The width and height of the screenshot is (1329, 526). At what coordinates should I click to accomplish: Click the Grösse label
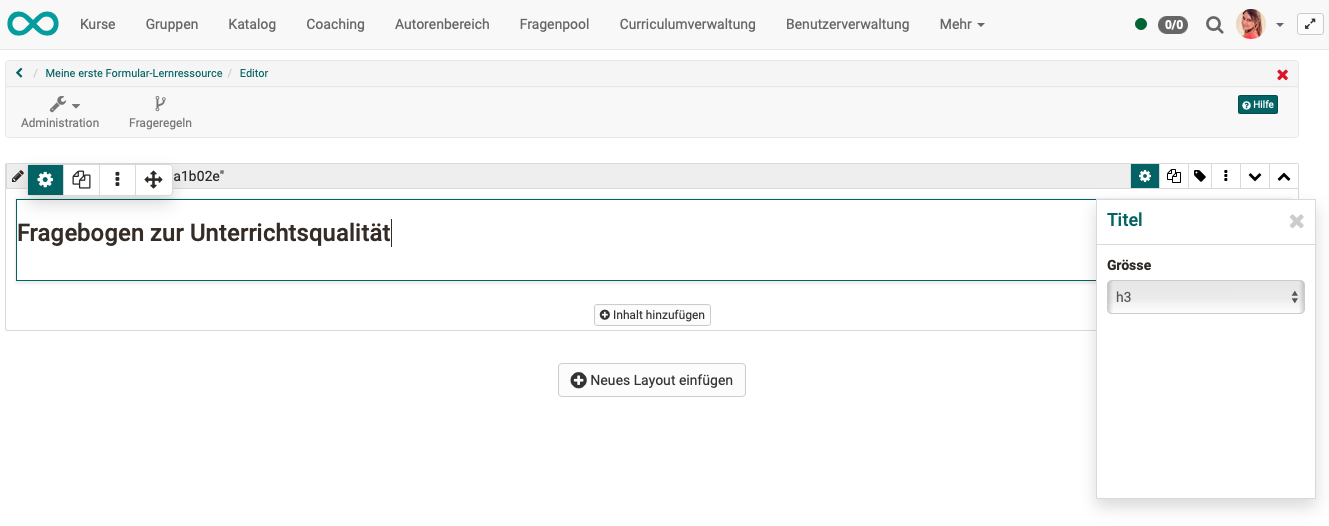point(1129,265)
